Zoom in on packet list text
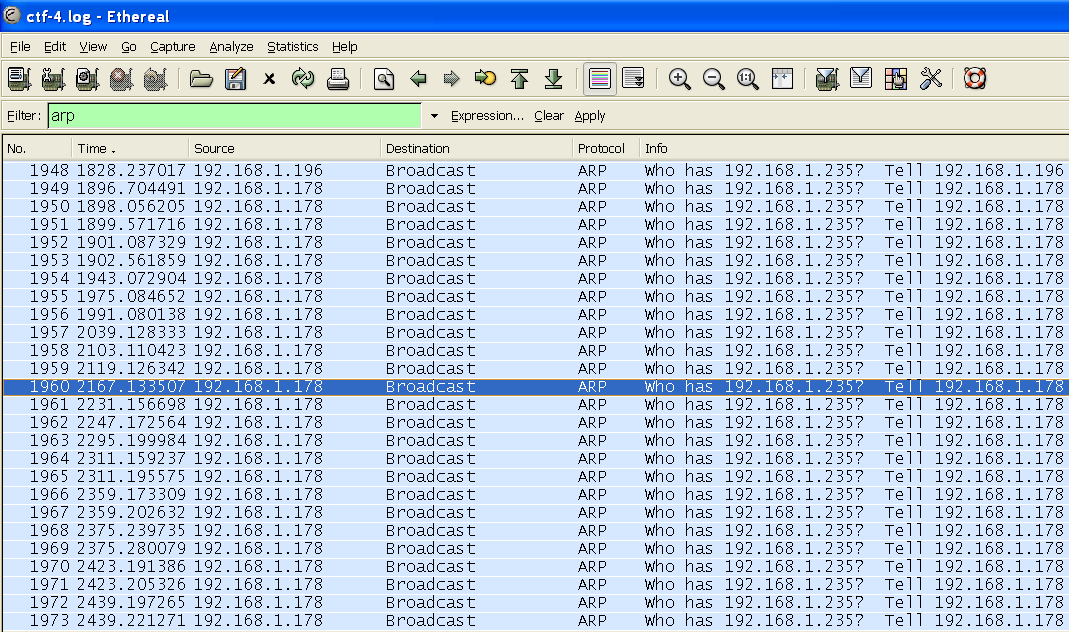The width and height of the screenshot is (1069, 632). (x=680, y=79)
